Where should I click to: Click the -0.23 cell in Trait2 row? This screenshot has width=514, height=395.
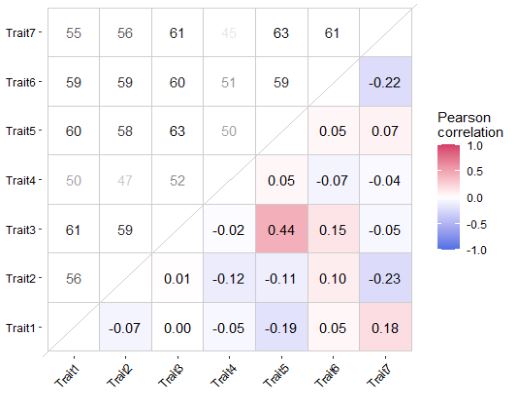pos(385,278)
